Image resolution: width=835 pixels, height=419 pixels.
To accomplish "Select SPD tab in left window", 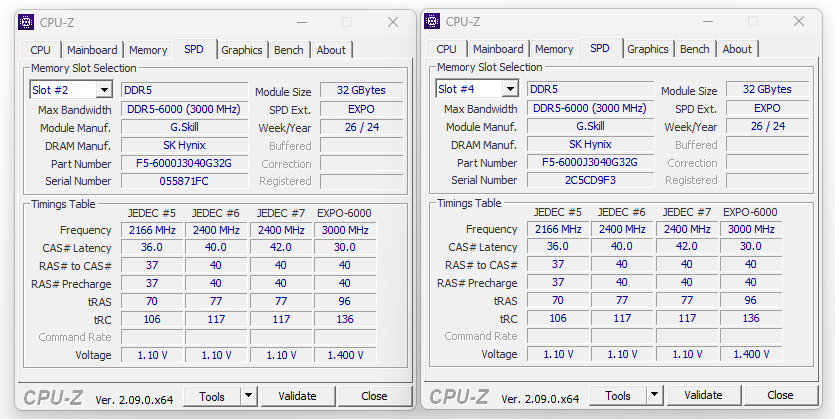I will 194,49.
